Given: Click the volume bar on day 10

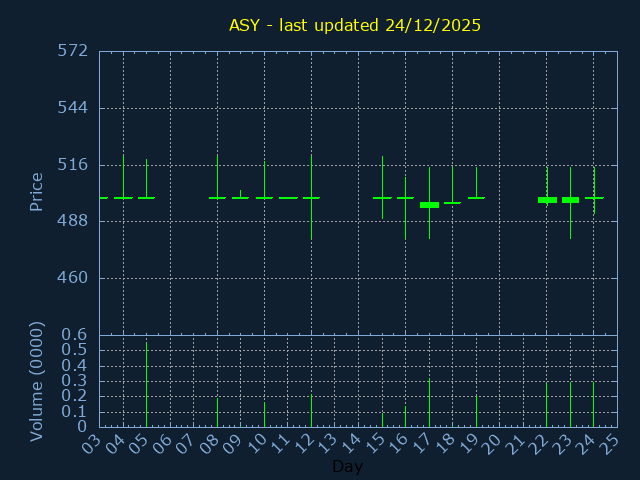Looking at the screenshot, I should [264, 414].
